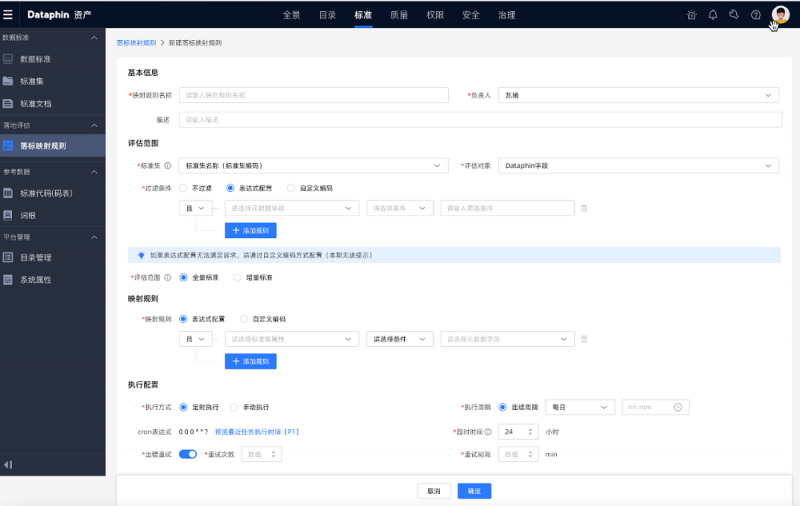Switch to the 质量 top navigation tab
800x506 pixels.
point(398,15)
